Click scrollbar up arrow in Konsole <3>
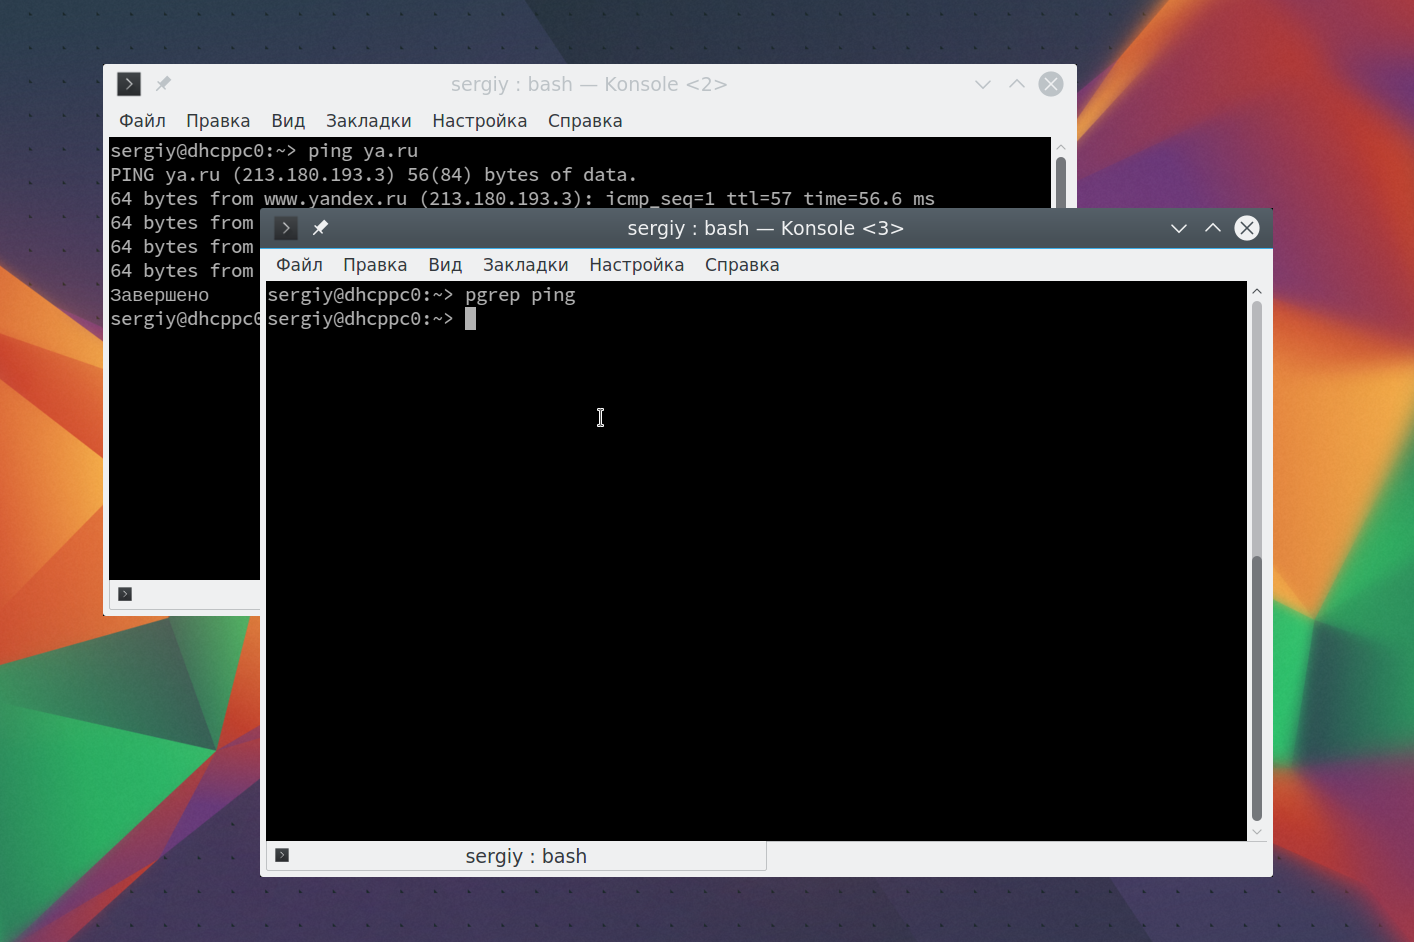Viewport: 1414px width, 942px height. tap(1257, 291)
